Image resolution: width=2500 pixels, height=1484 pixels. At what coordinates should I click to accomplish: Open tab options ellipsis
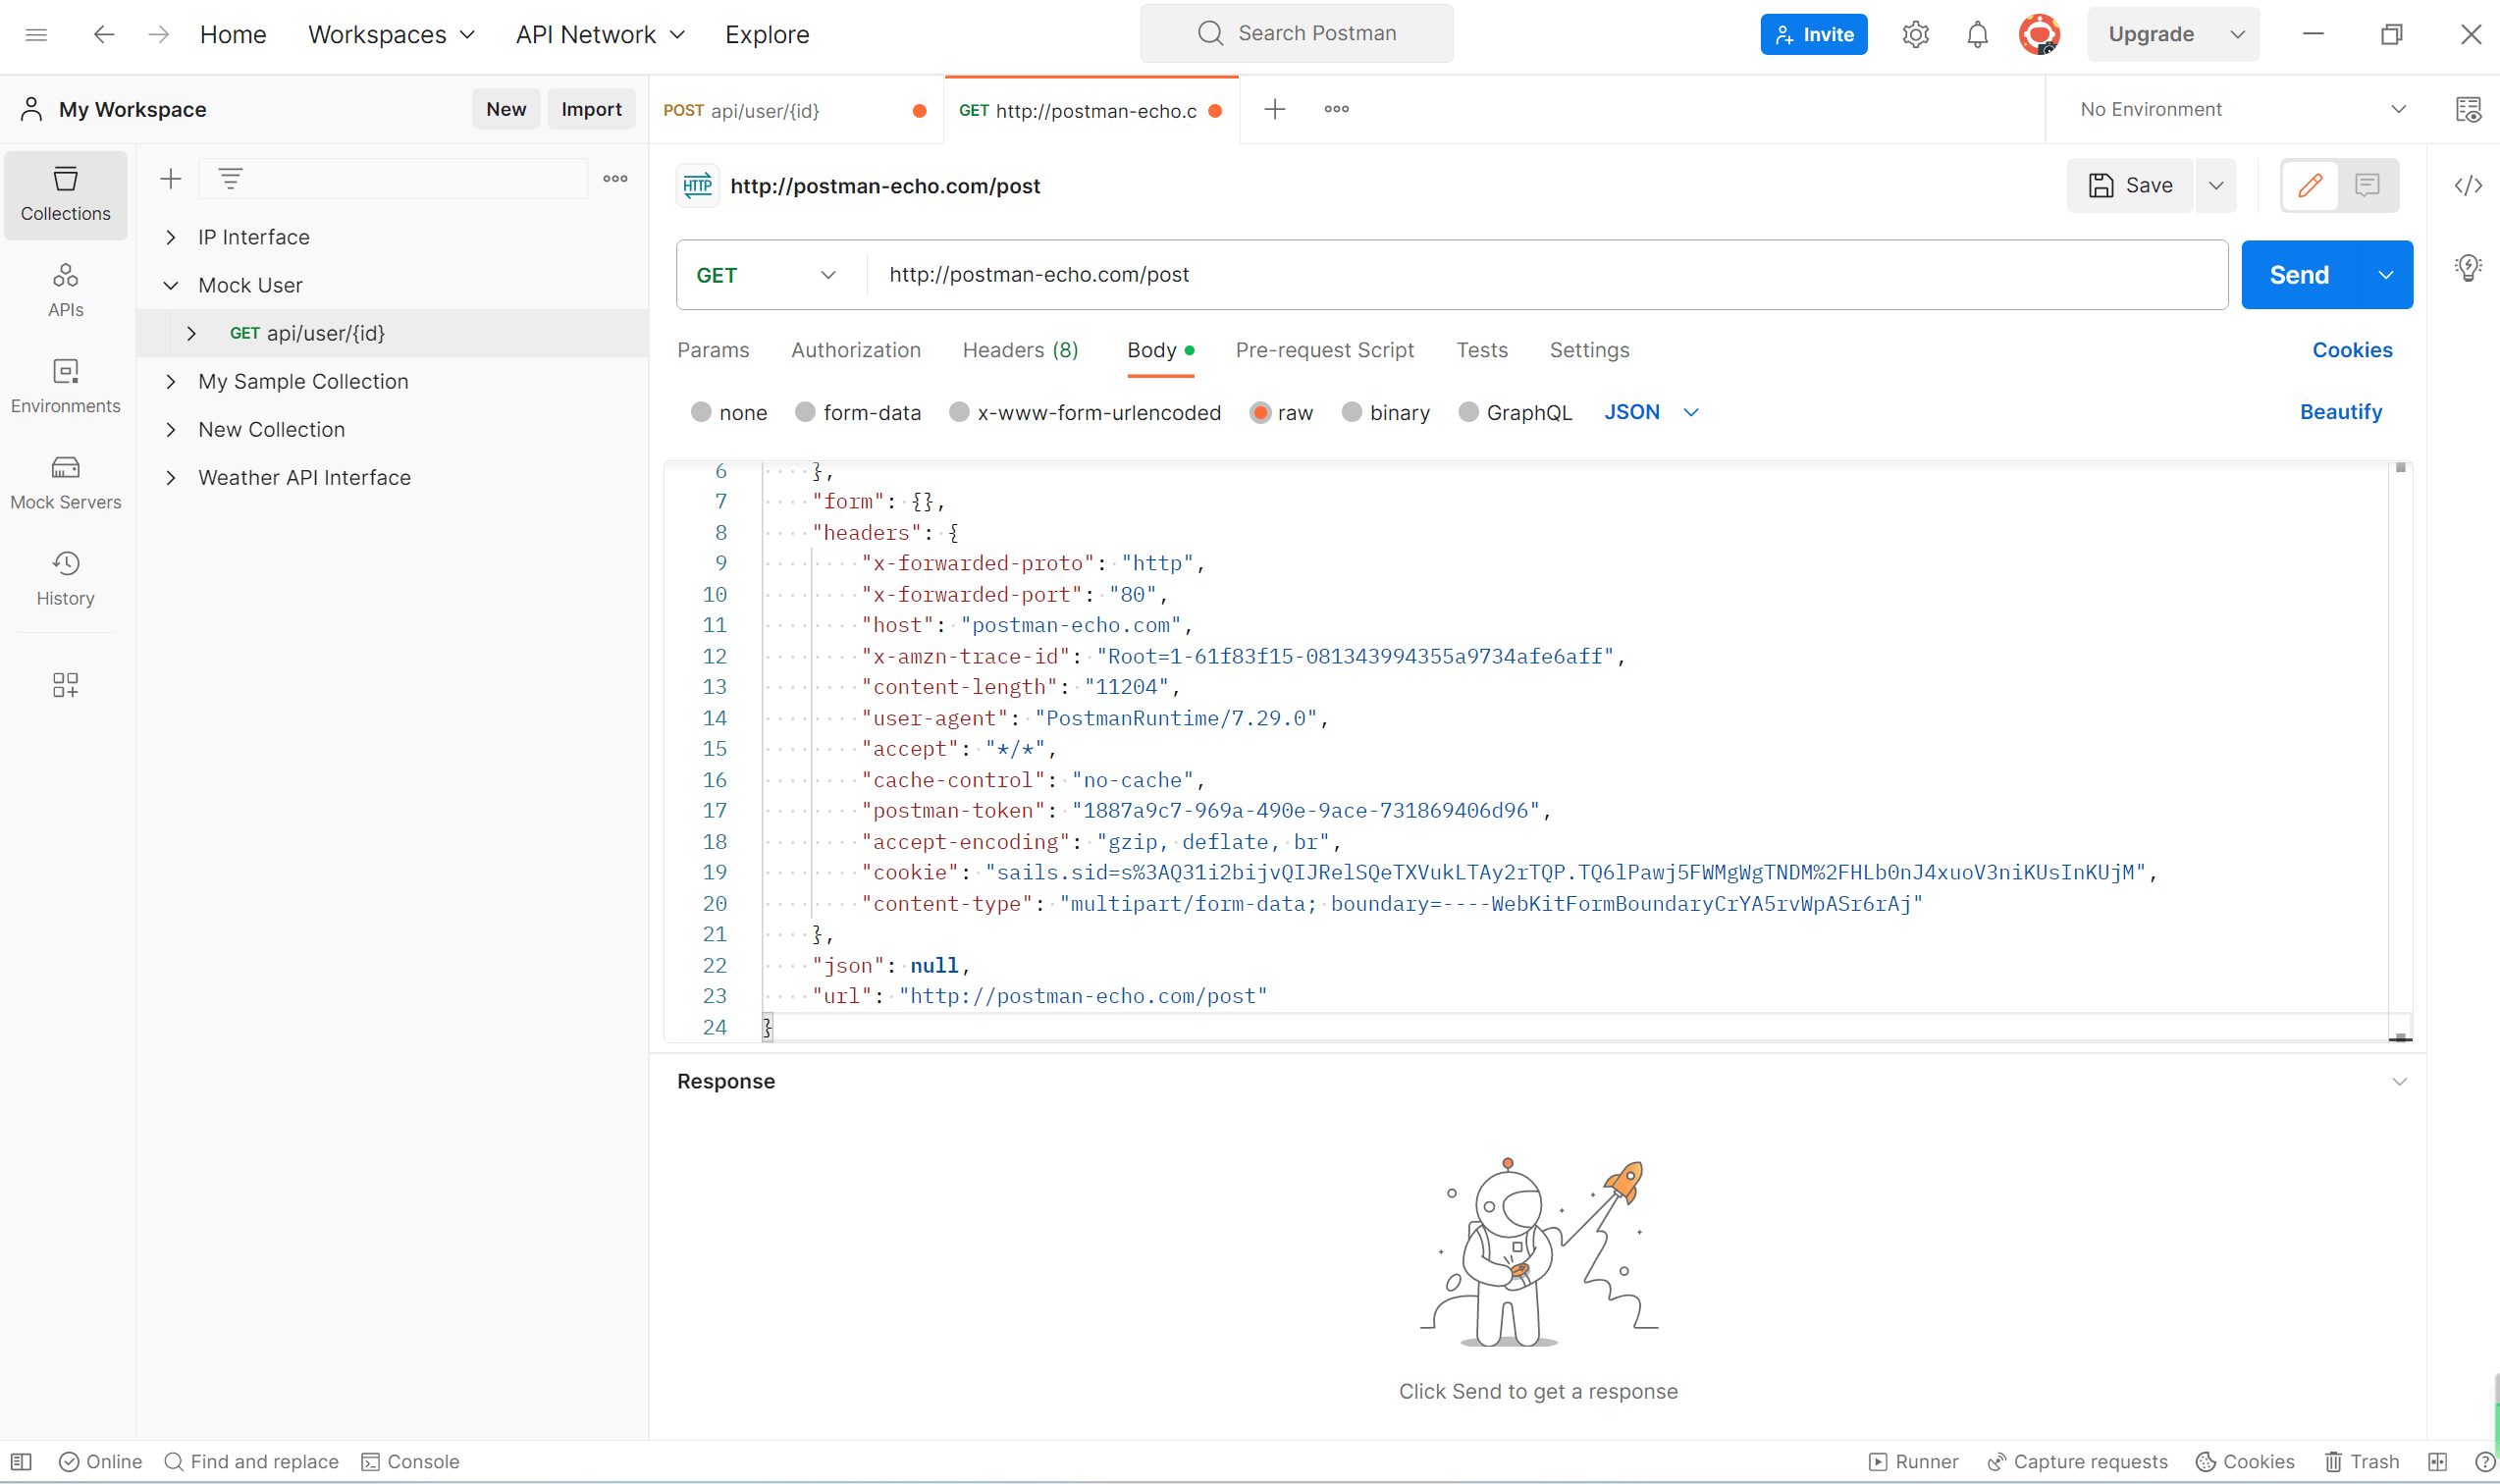tap(1336, 109)
